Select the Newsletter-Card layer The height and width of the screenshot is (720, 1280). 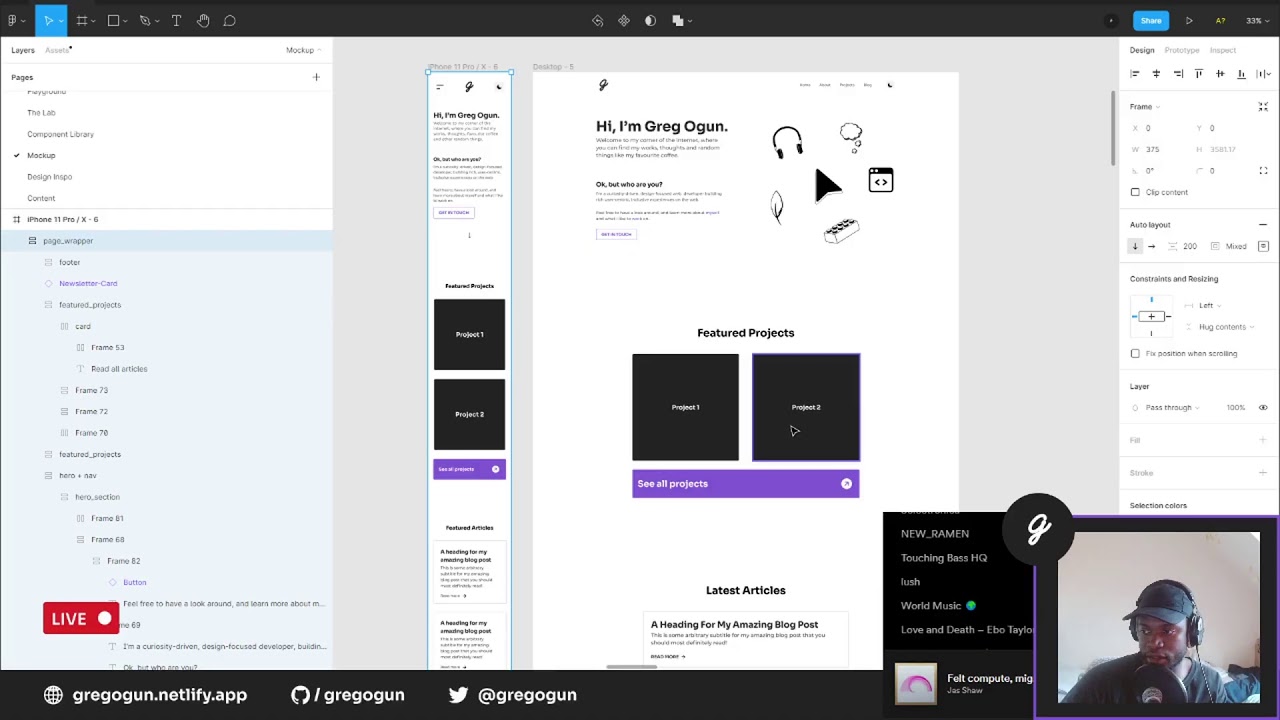click(88, 284)
